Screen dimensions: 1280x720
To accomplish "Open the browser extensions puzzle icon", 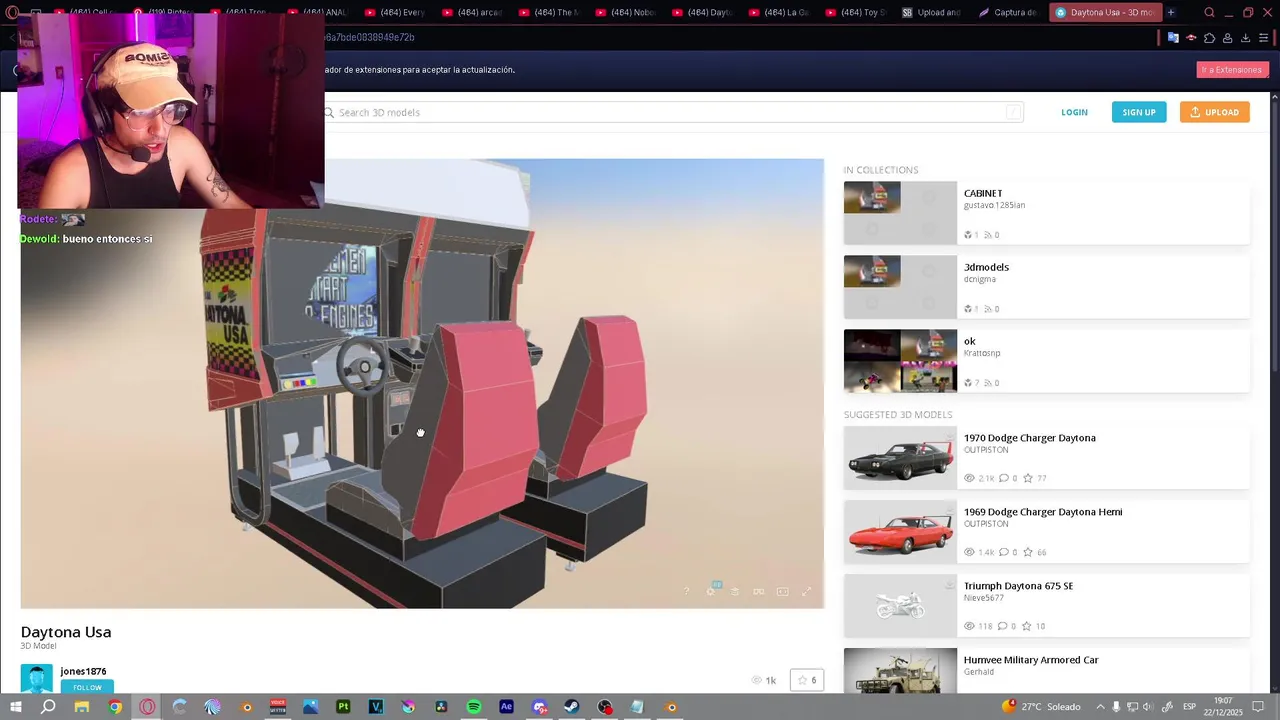I will click(1209, 38).
